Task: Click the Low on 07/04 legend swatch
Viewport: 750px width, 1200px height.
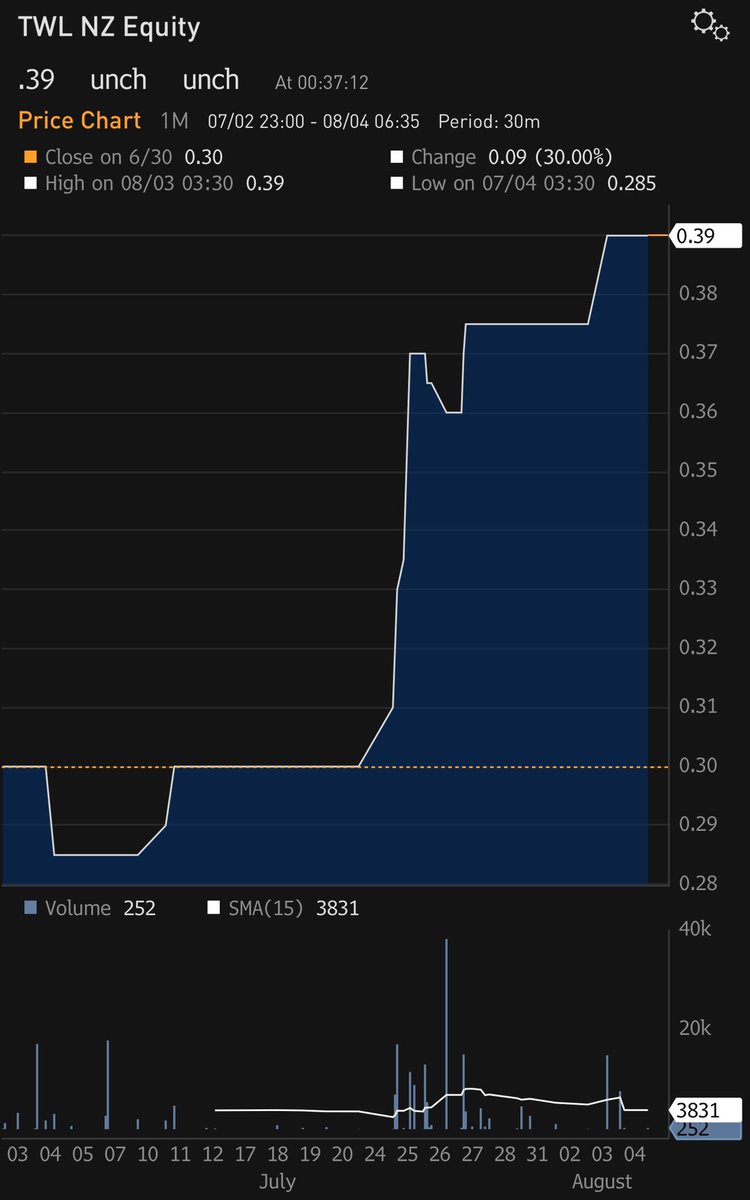Action: coord(397,183)
